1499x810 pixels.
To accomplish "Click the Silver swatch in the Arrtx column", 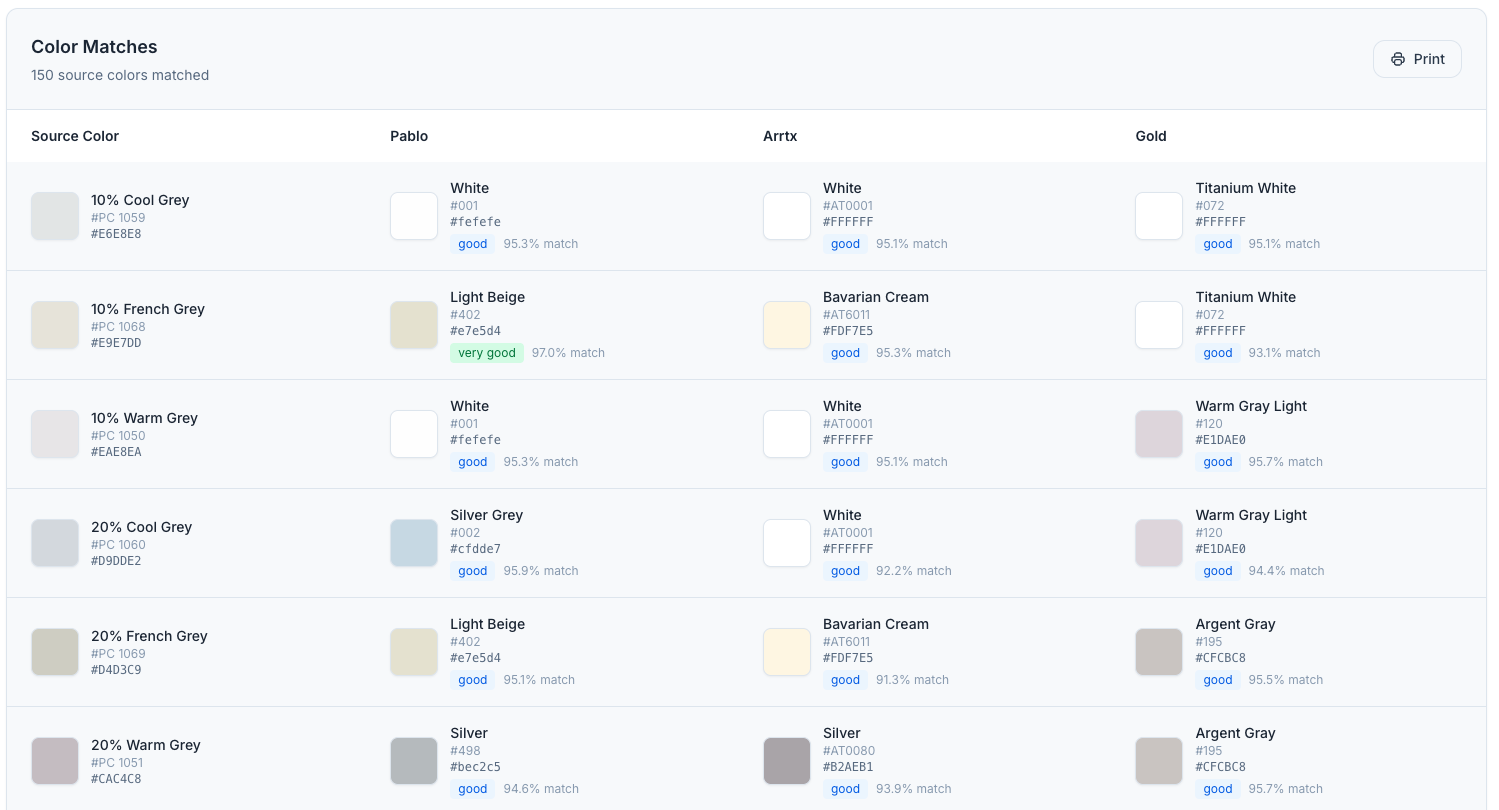I will tap(786, 761).
